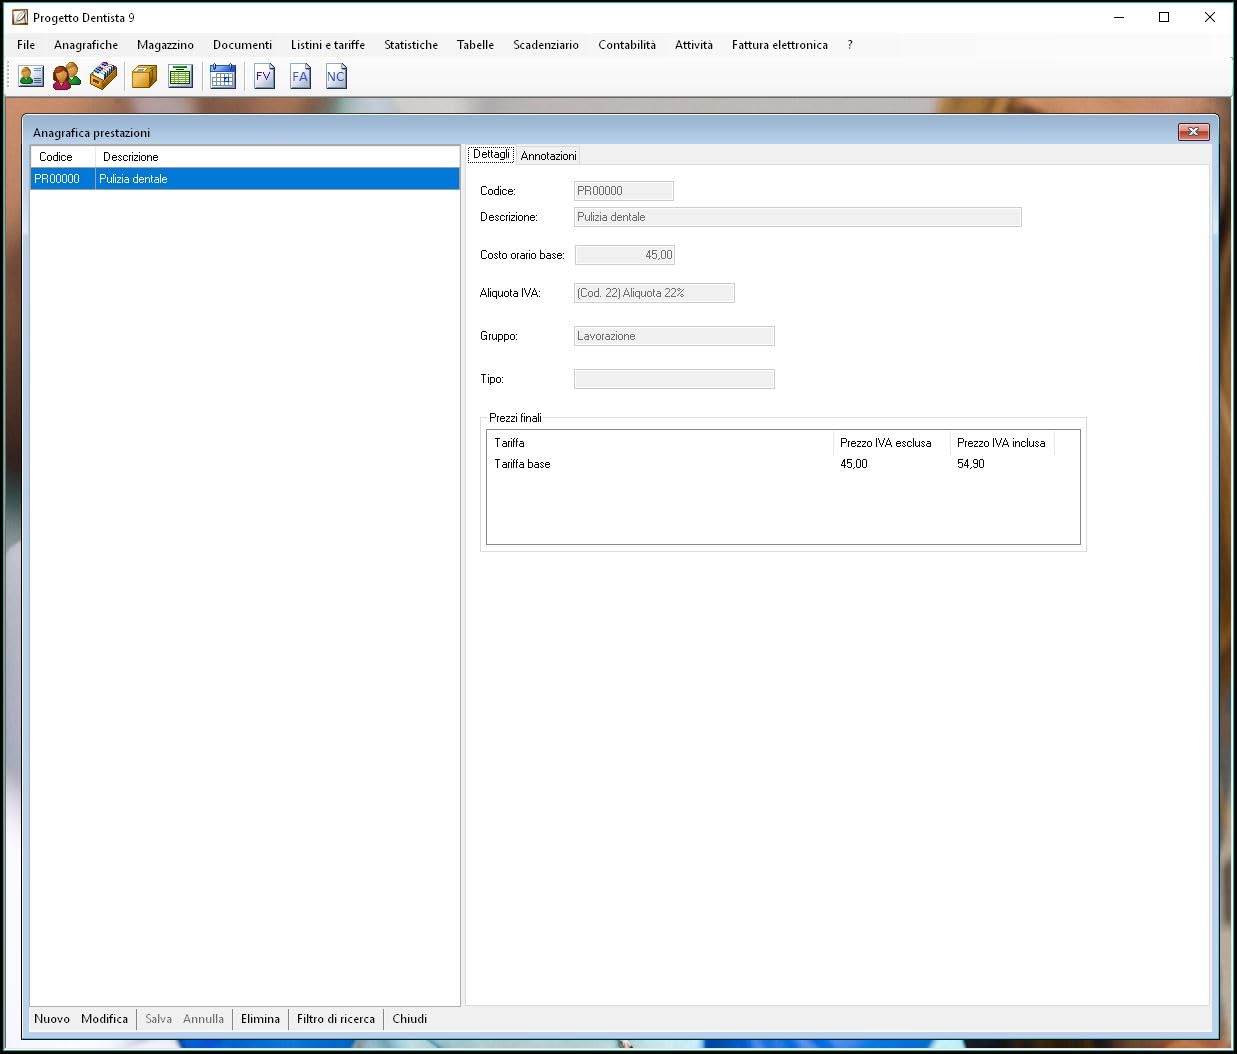Close the Anagrafica prestazioni panel
Image resolution: width=1237 pixels, height=1054 pixels.
[1193, 132]
